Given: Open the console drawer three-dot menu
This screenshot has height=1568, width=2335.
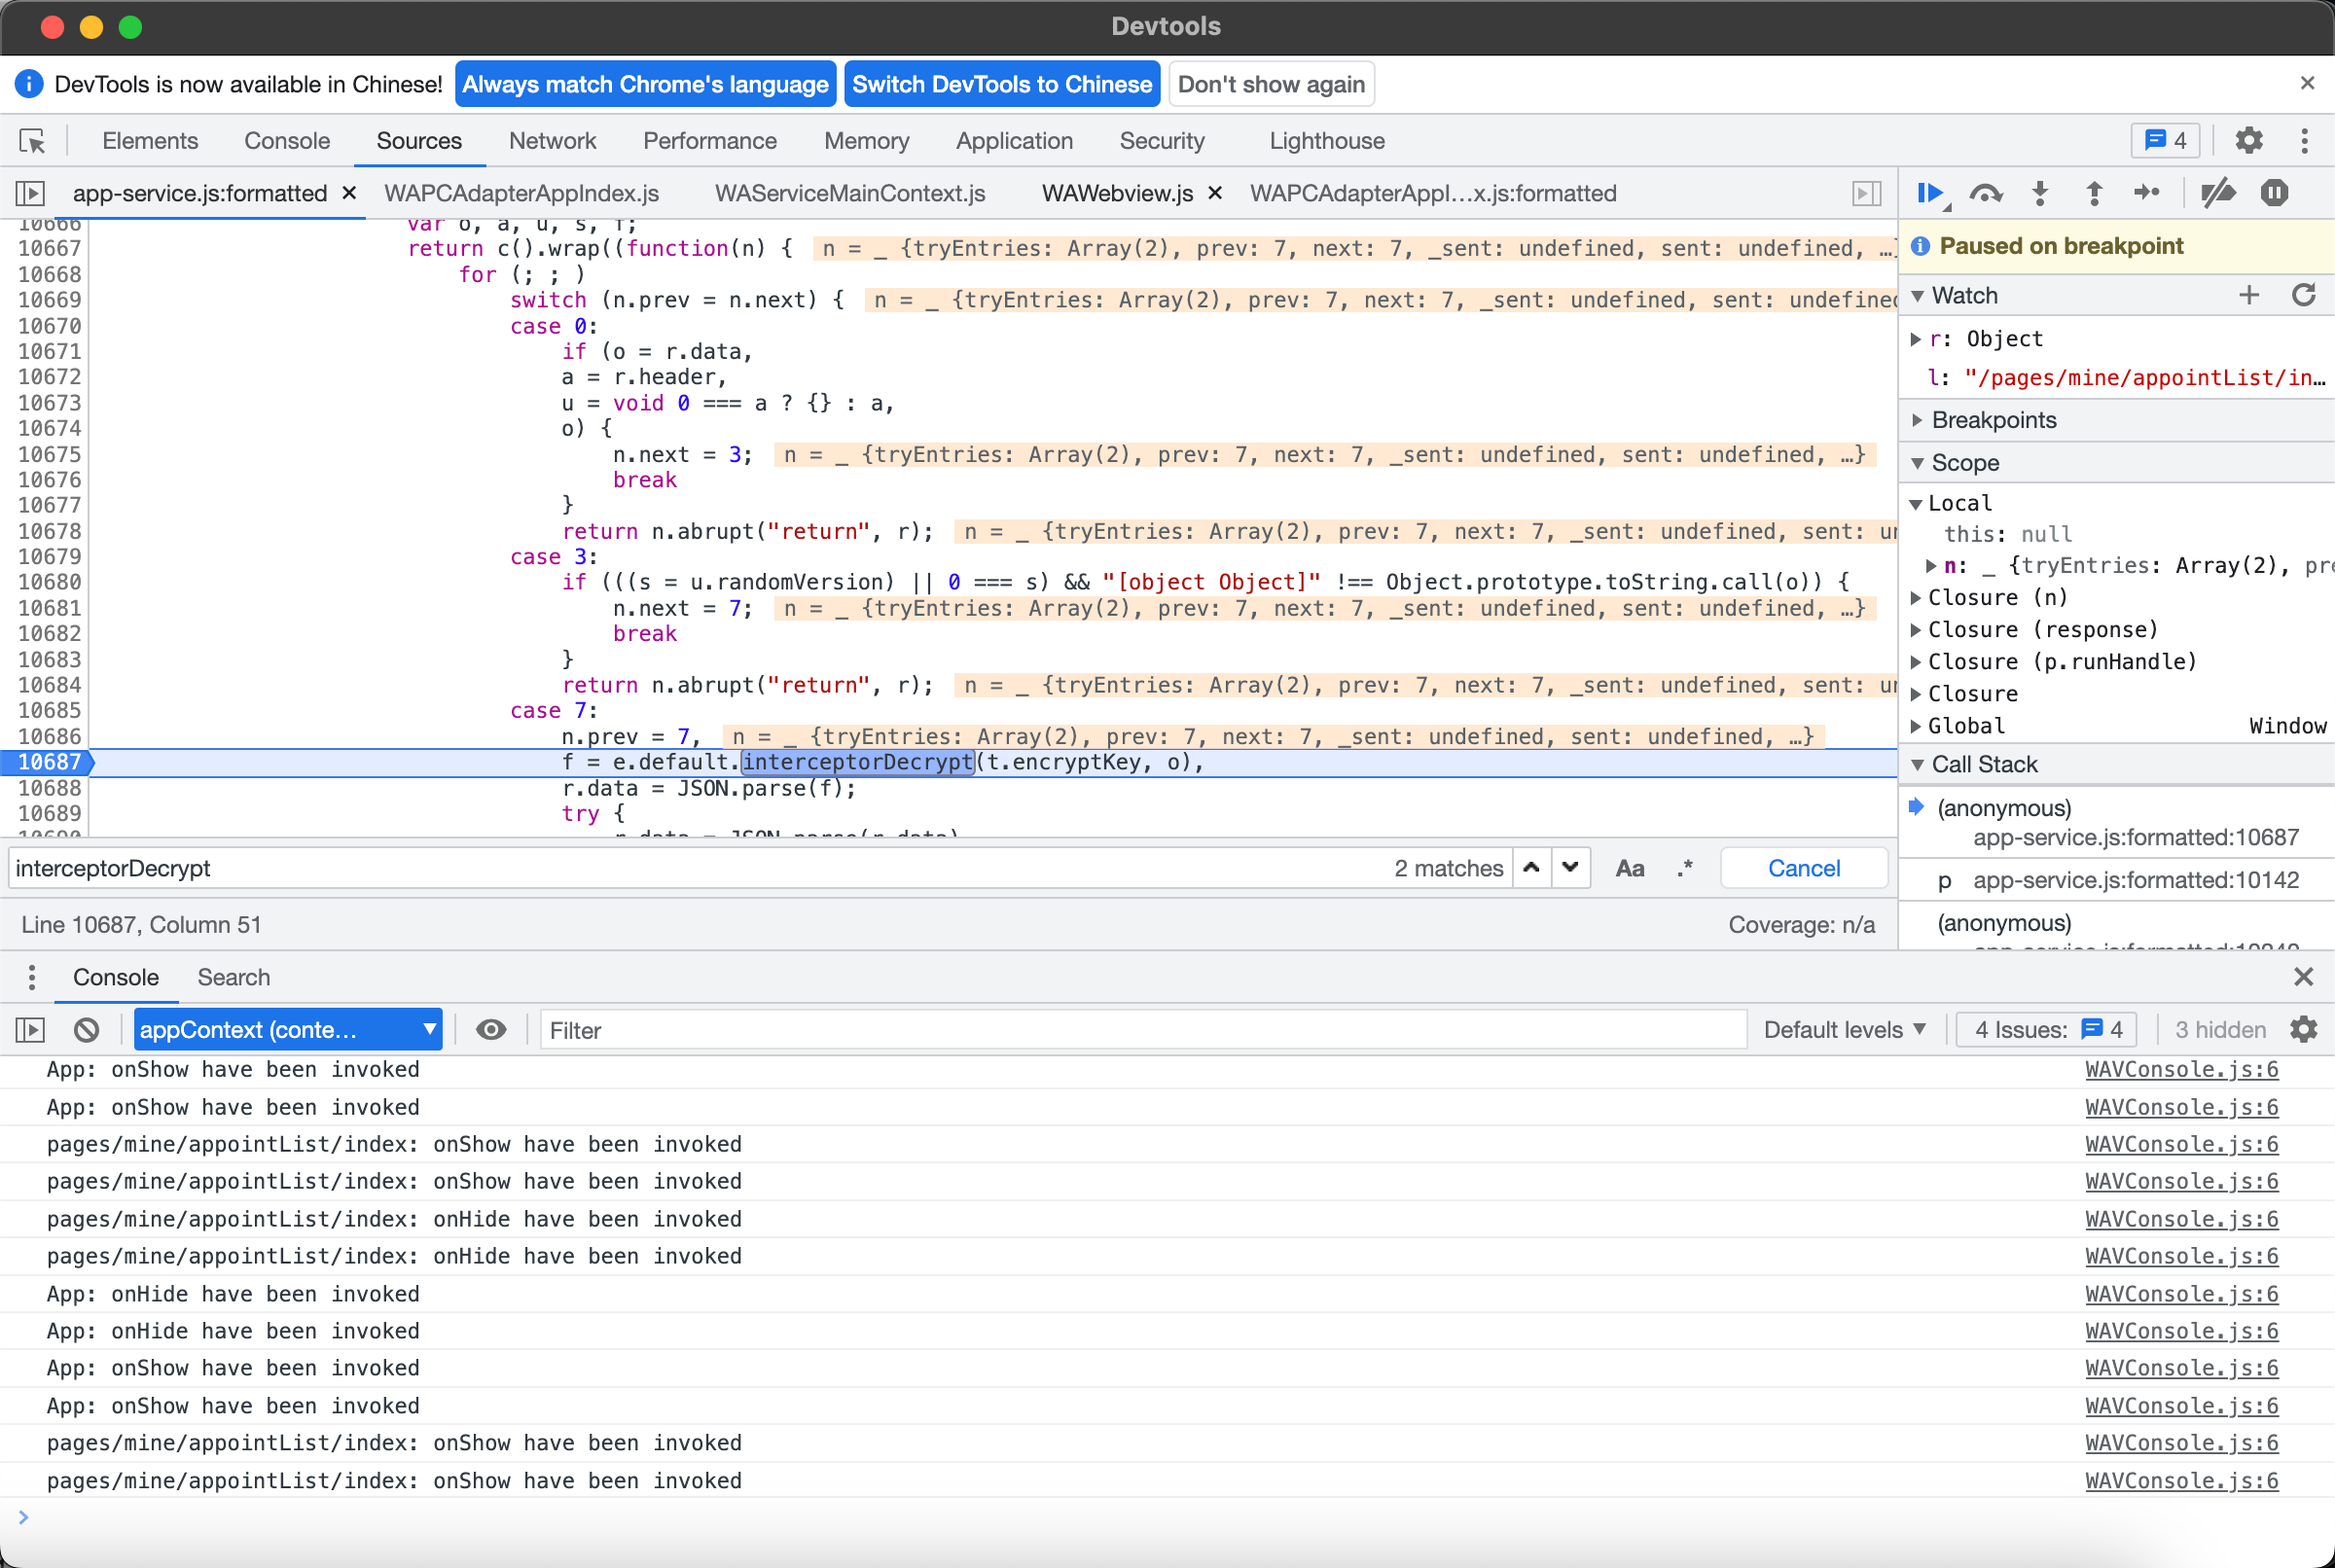Looking at the screenshot, I should coord(31,977).
